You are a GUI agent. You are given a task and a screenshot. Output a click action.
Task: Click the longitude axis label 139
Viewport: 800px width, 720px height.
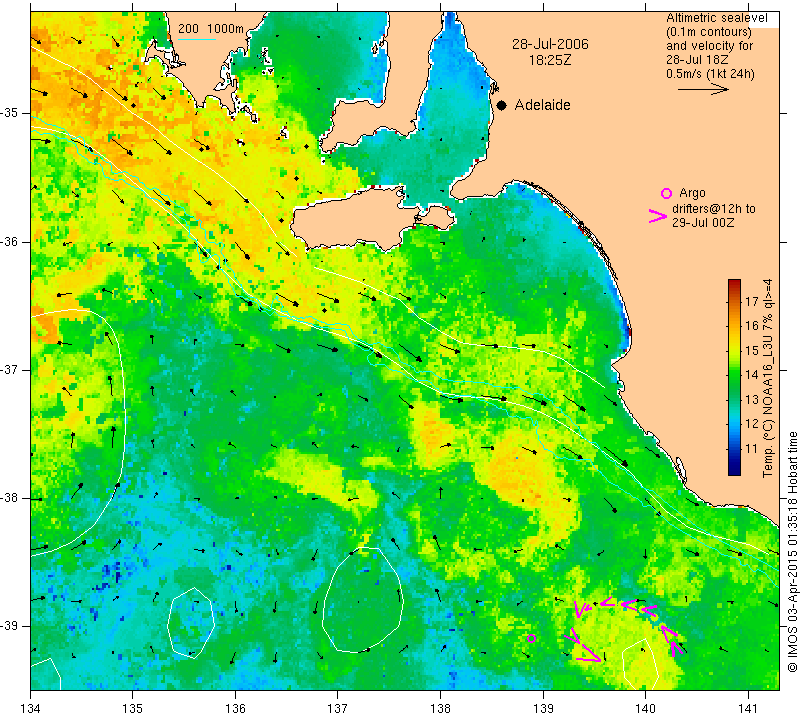[543, 709]
